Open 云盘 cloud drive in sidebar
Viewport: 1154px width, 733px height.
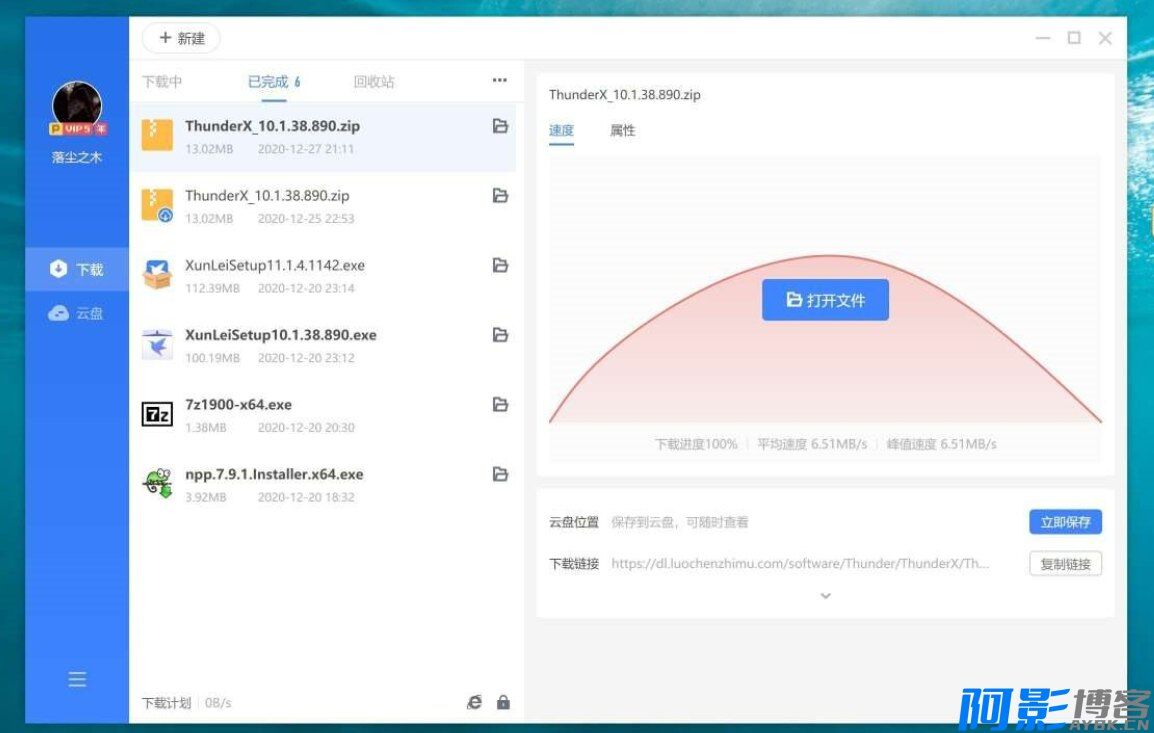(x=77, y=313)
